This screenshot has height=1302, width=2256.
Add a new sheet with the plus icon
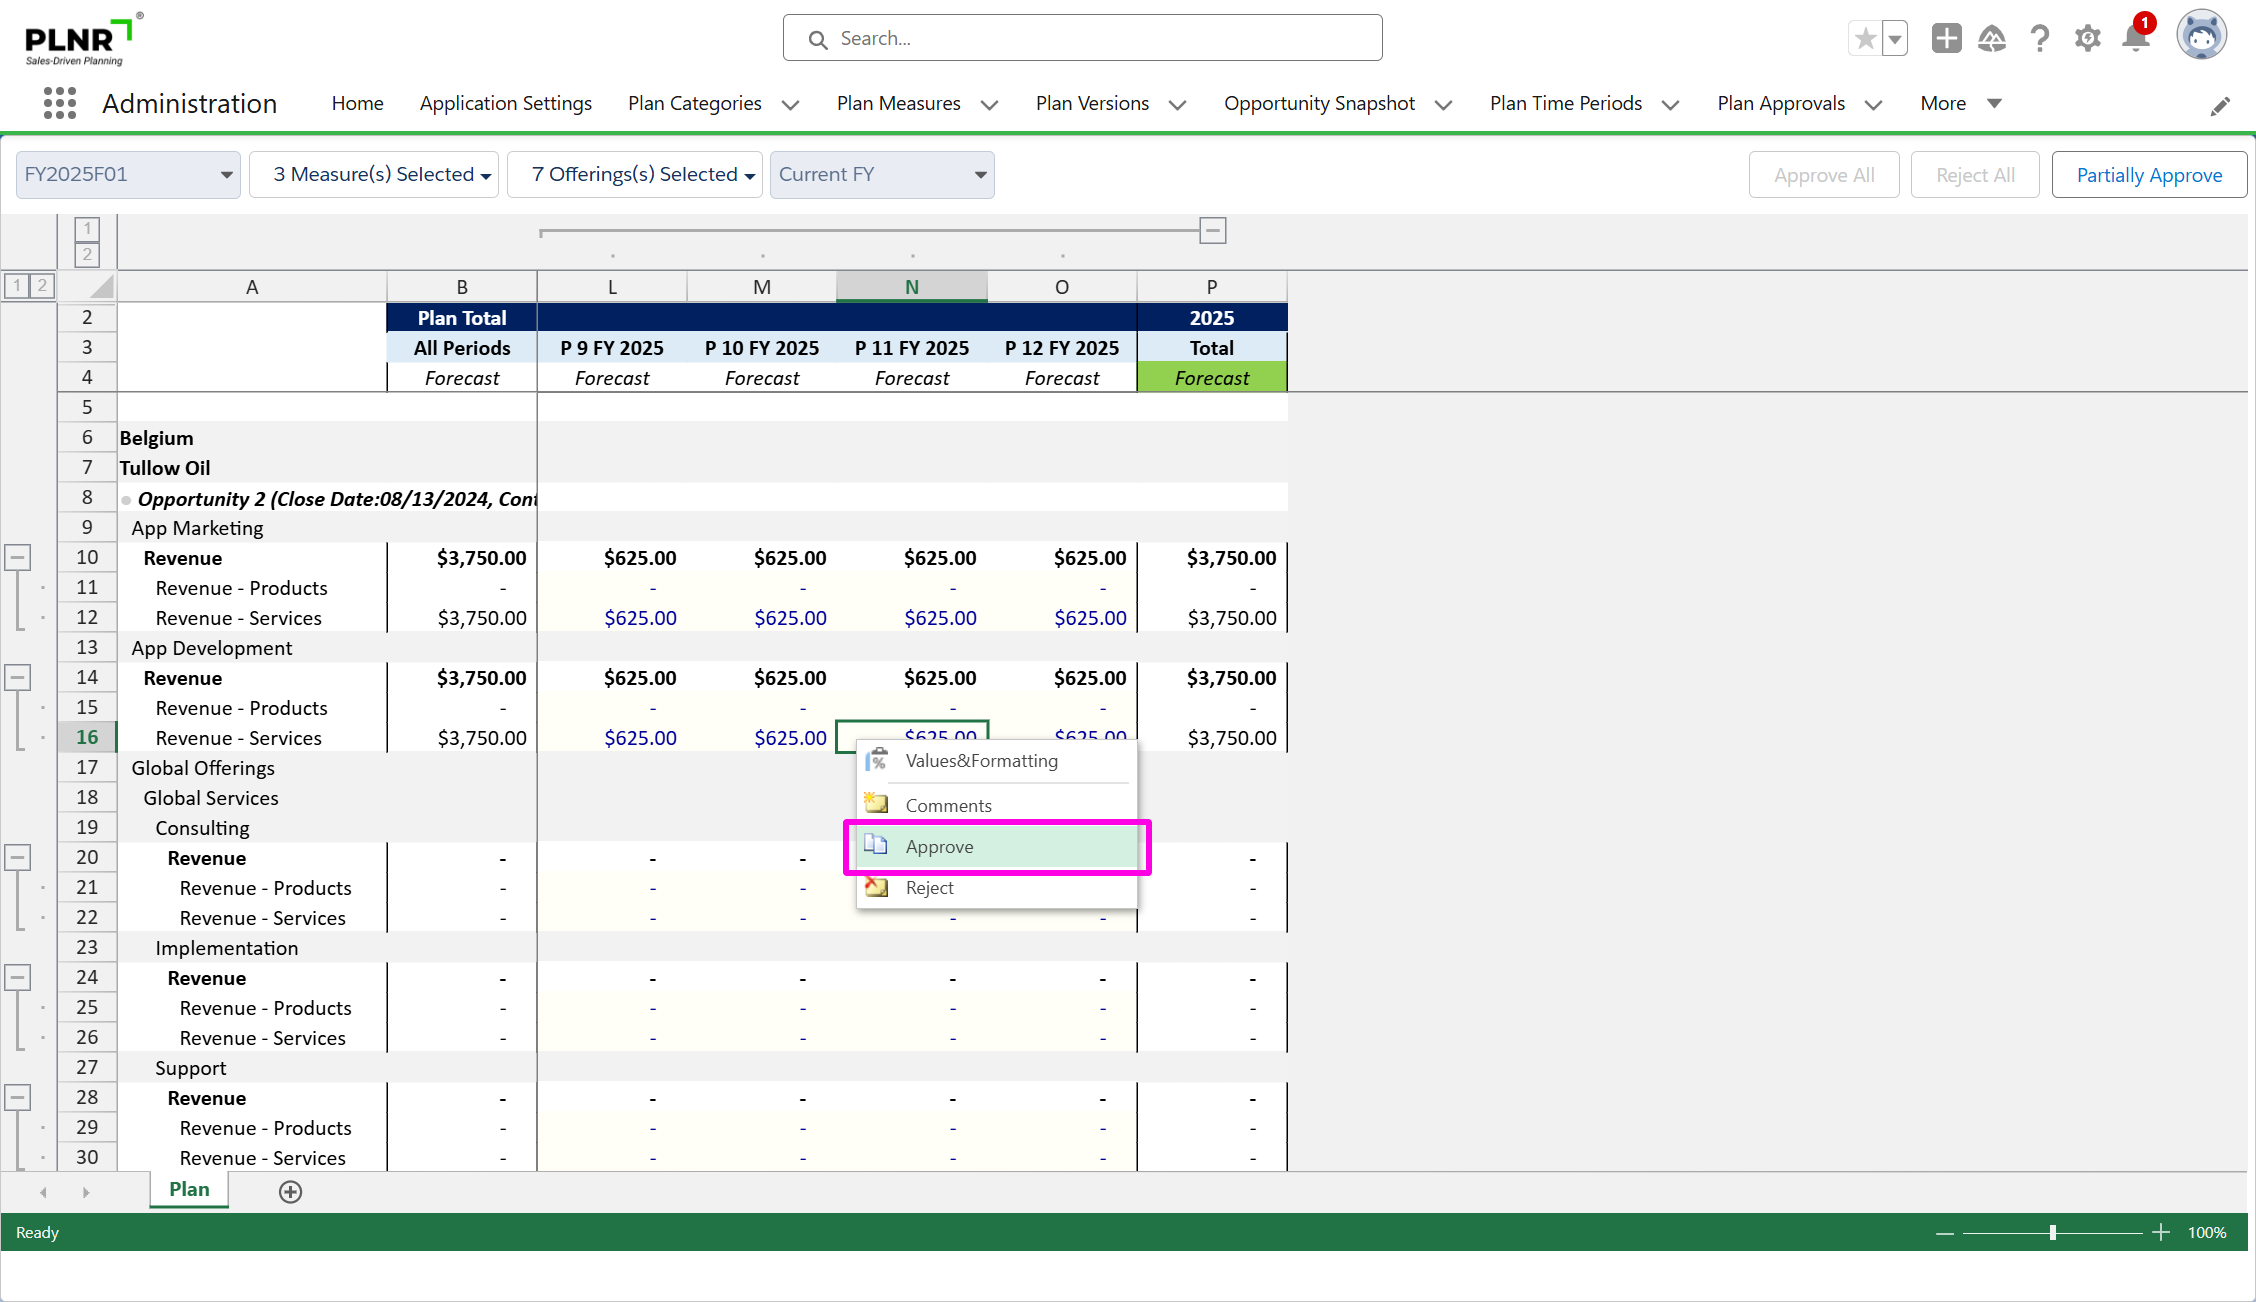click(290, 1191)
